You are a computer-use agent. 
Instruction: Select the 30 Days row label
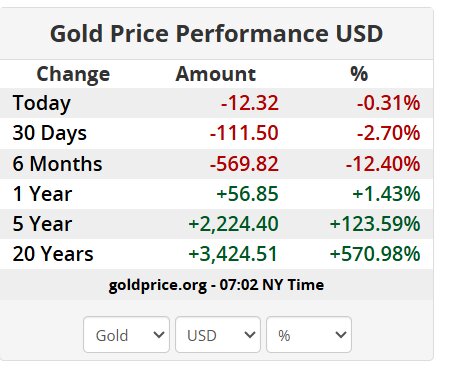tap(50, 133)
